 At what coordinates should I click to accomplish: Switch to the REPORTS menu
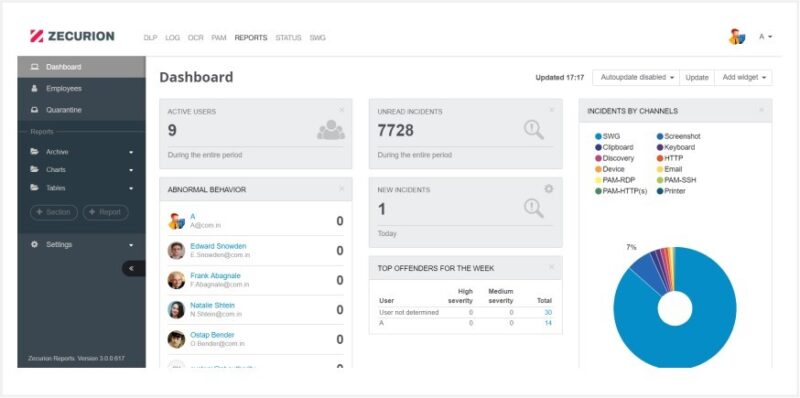[x=251, y=38]
